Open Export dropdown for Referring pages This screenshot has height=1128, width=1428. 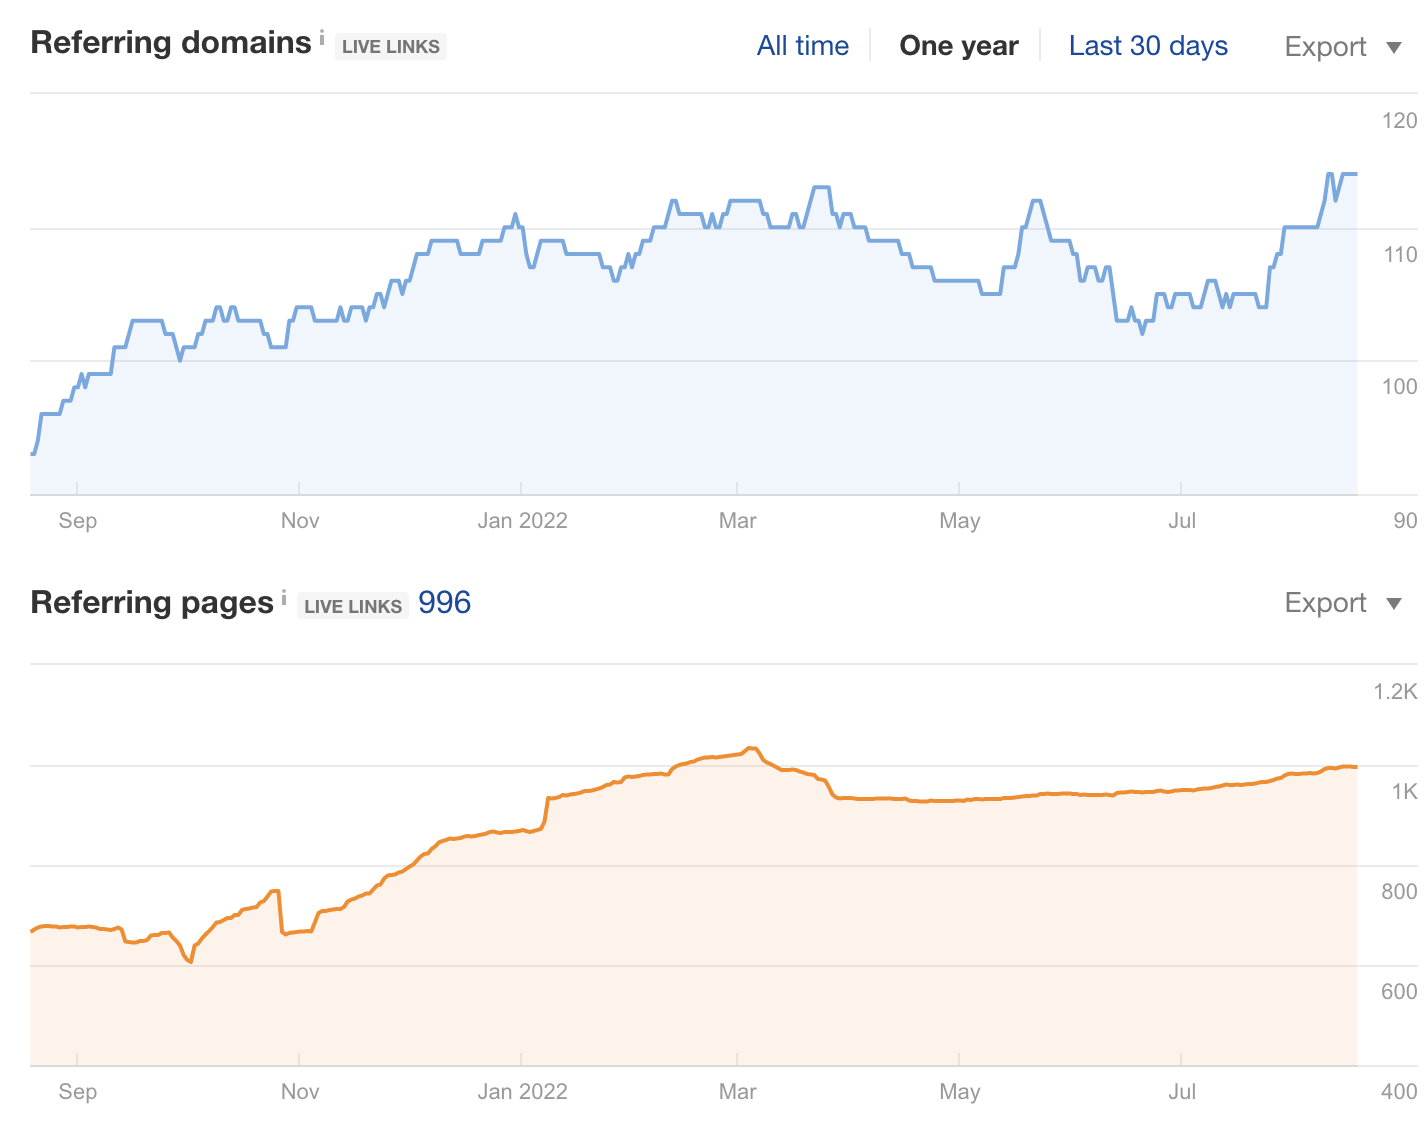click(1343, 603)
